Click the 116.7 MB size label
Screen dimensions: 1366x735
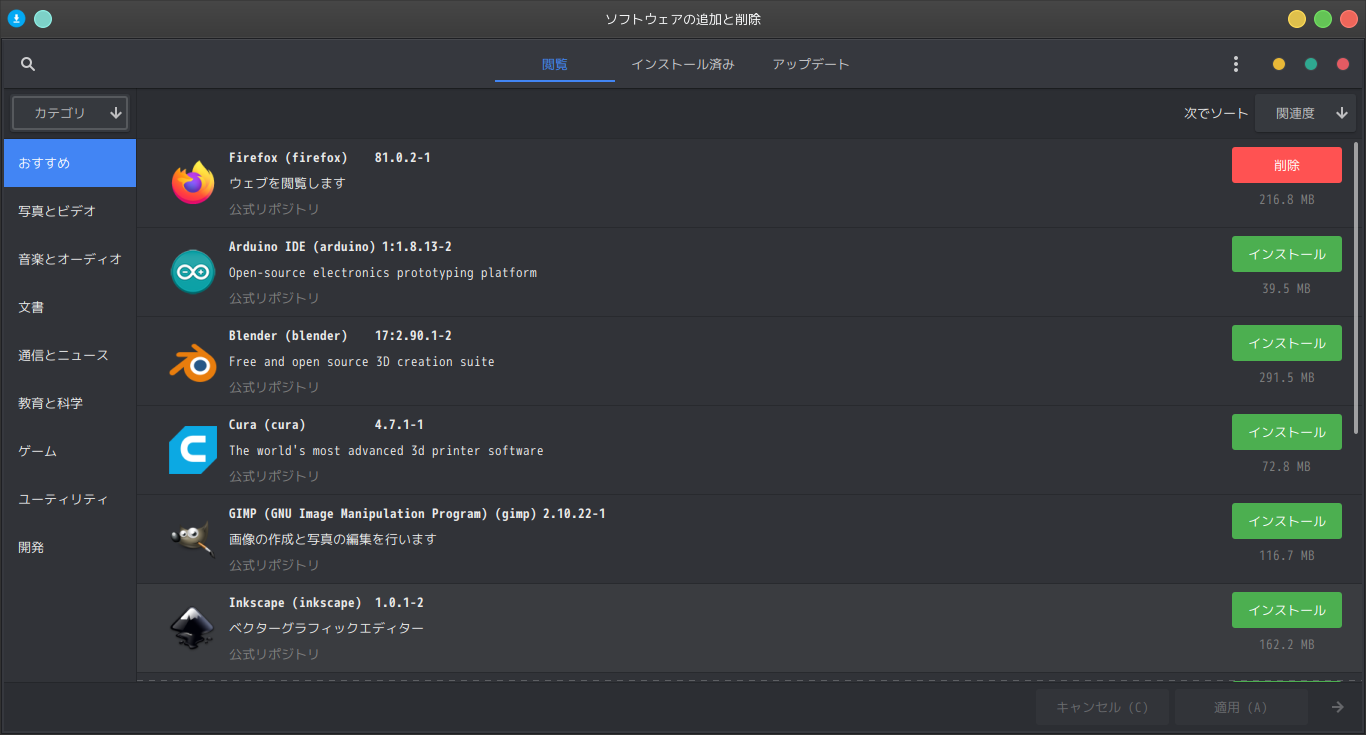pyautogui.click(x=1287, y=556)
